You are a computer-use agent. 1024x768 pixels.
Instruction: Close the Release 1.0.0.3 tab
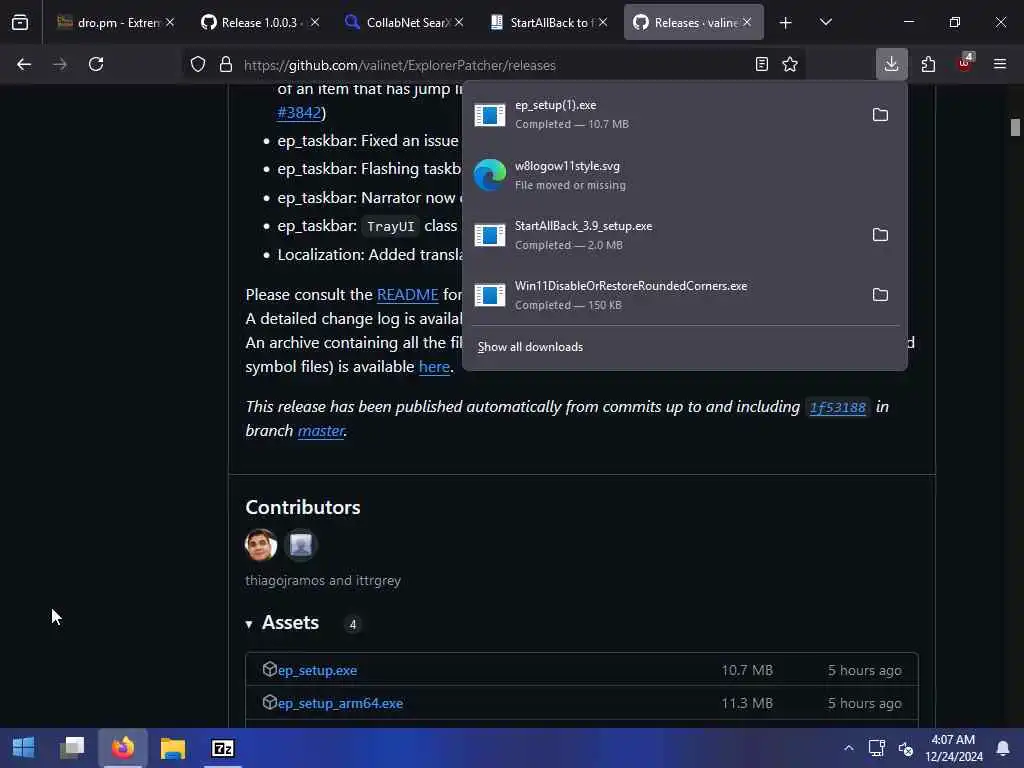(315, 22)
